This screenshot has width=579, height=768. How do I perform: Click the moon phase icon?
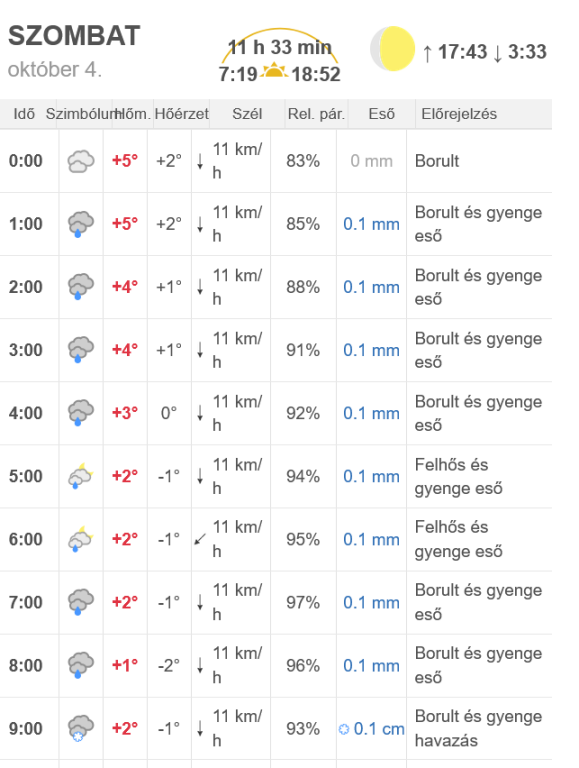tap(393, 48)
